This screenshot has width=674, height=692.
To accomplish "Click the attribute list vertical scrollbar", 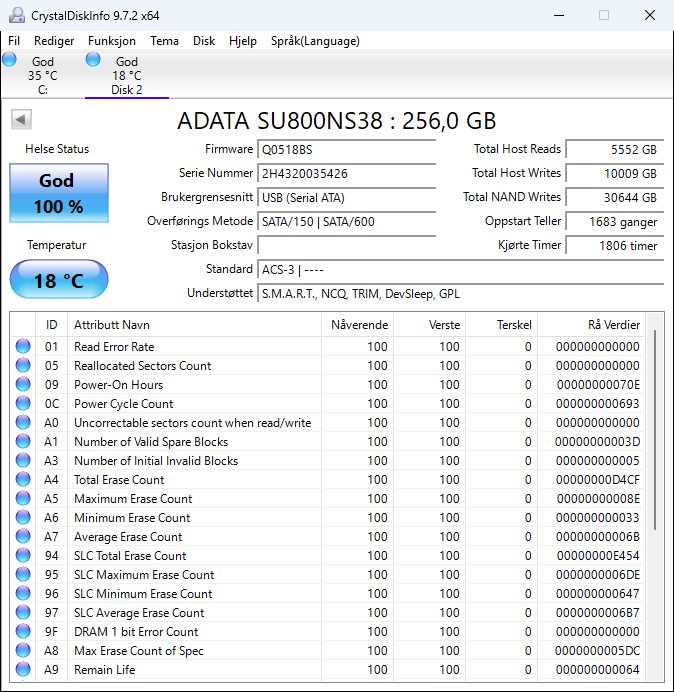I will tap(655, 430).
